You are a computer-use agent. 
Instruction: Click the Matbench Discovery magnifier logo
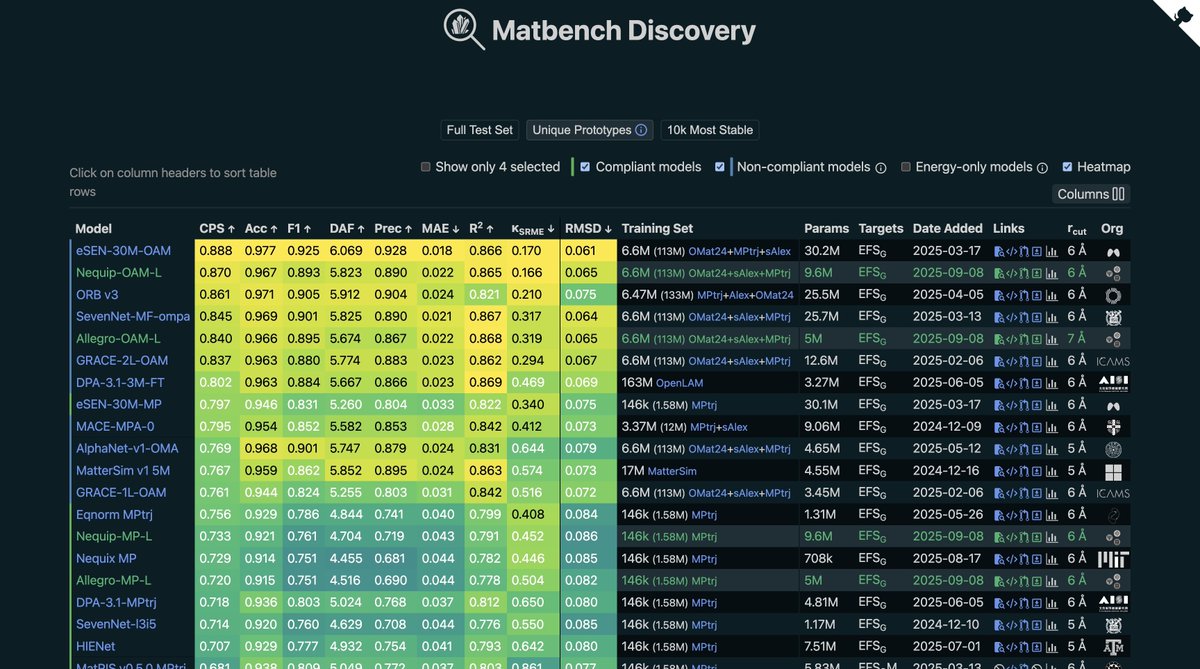(x=461, y=30)
